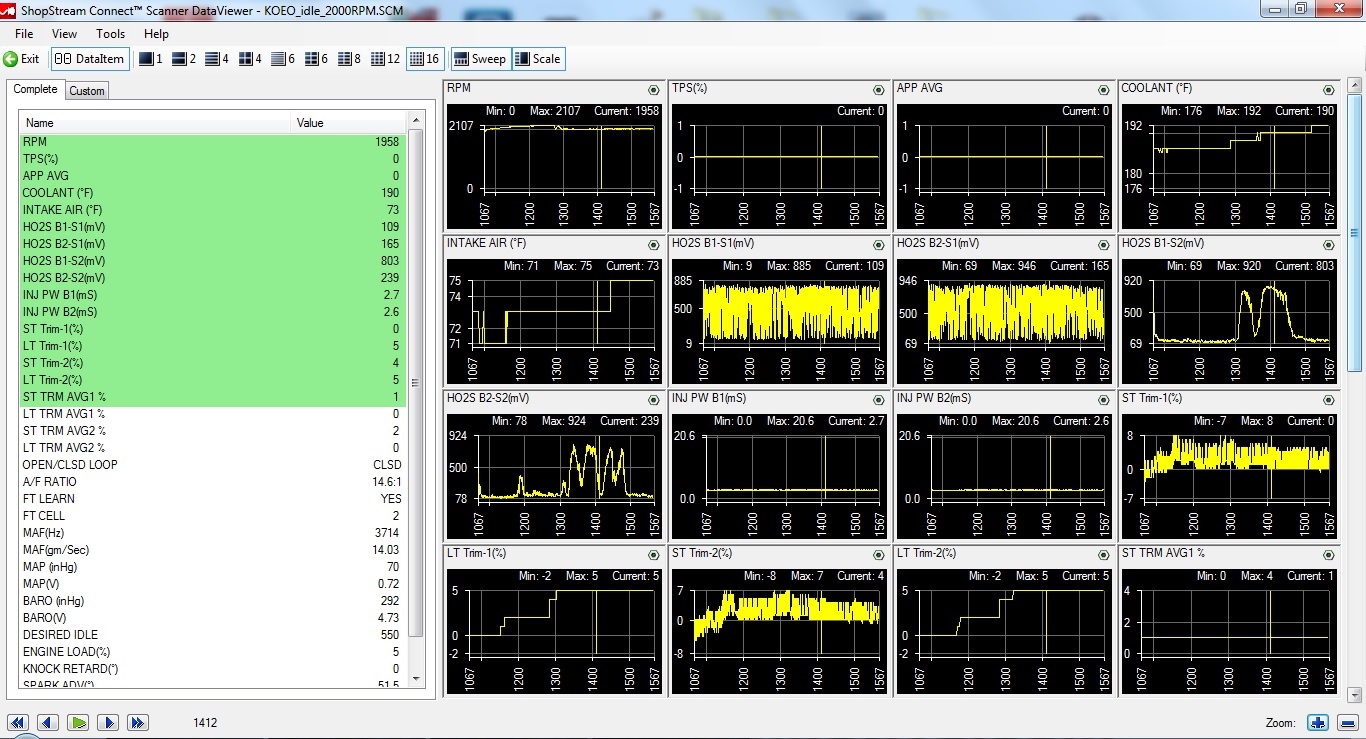Select the 12-graph layout
The image size is (1366, 739).
tap(385, 59)
